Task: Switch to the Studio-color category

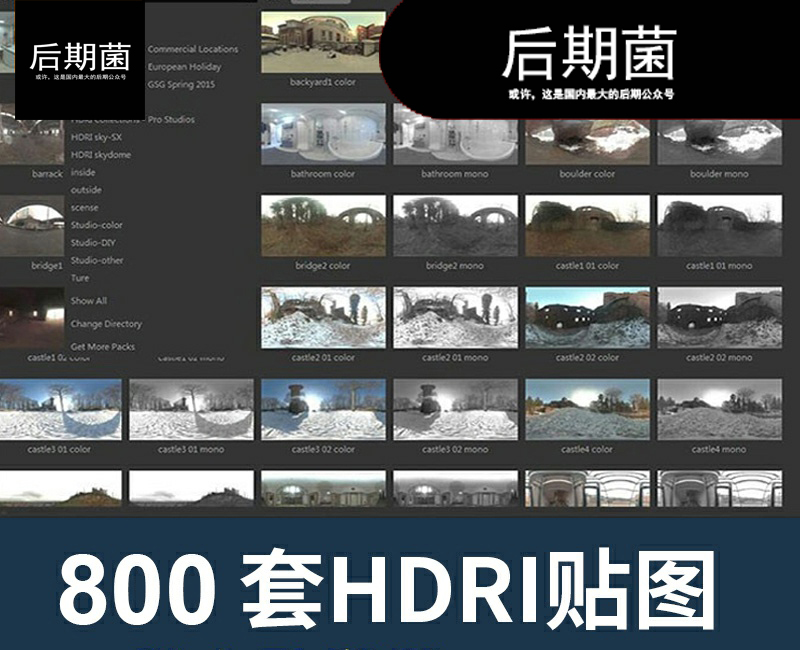Action: [97, 225]
